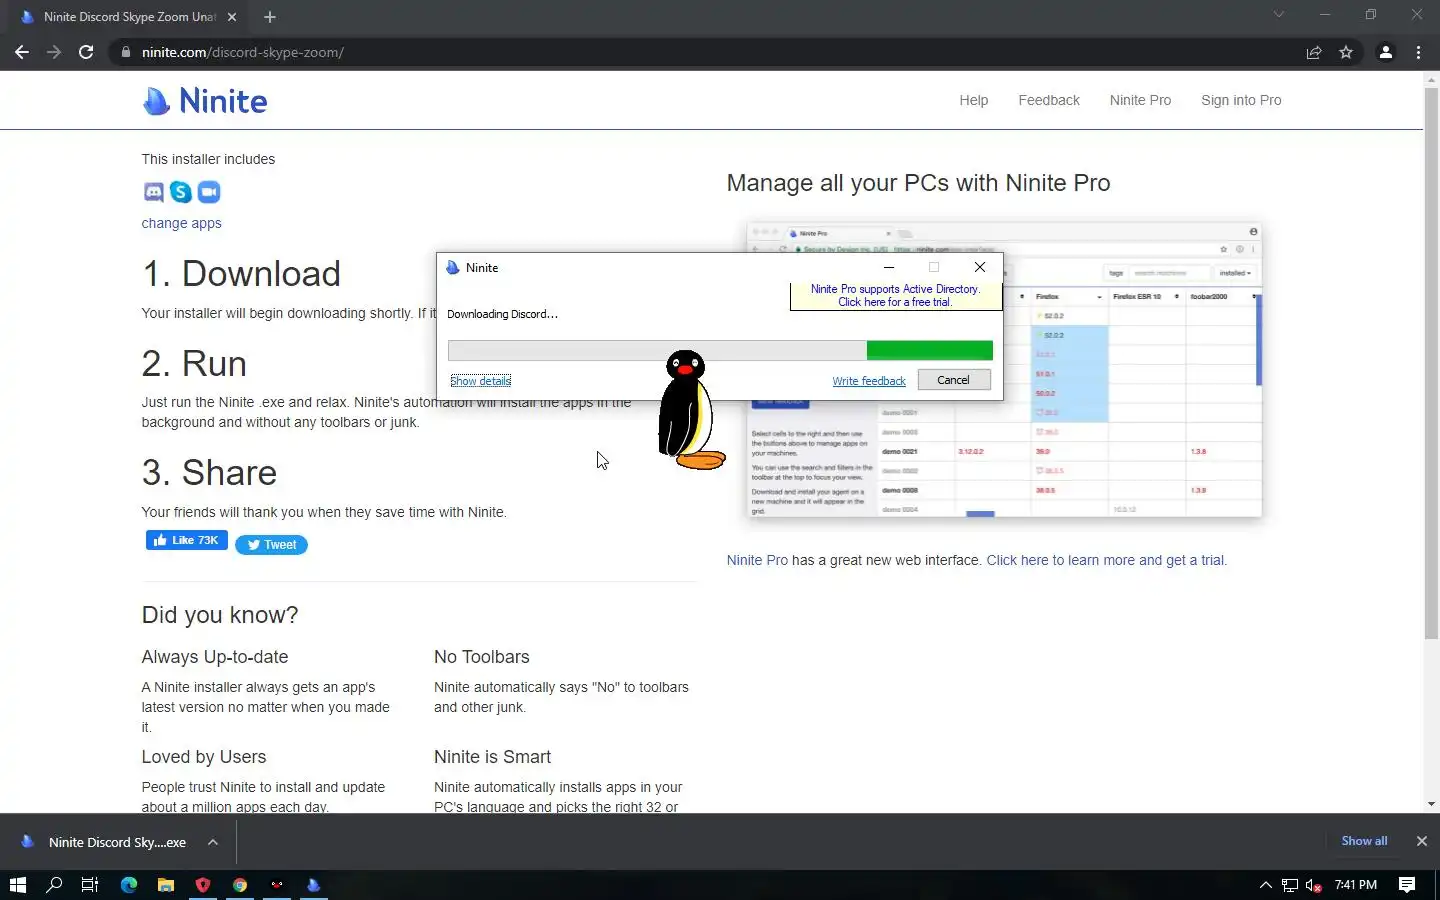Close the Ninite installer dialog
Viewport: 1440px width, 900px height.
coord(980,267)
